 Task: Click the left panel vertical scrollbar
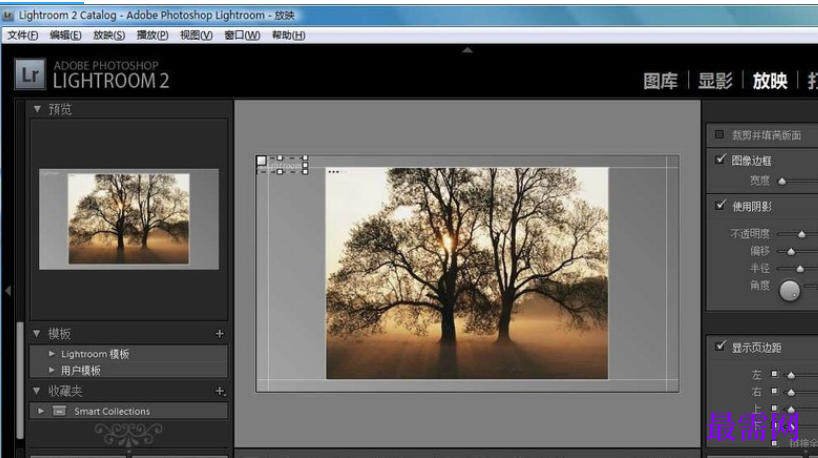point(20,381)
